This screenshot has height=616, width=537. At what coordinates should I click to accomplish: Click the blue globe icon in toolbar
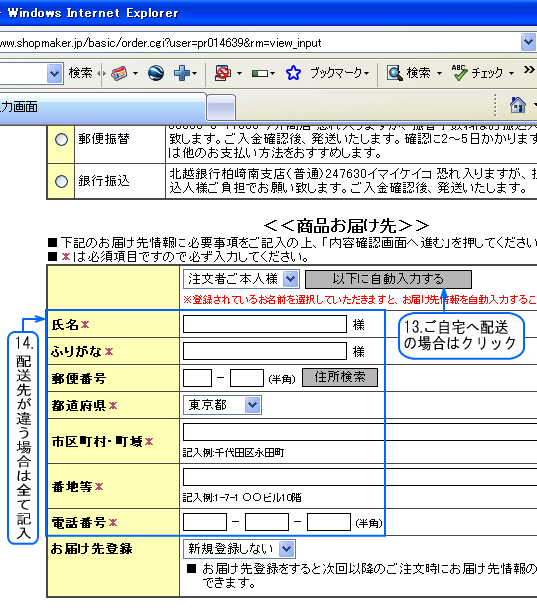coord(156,73)
